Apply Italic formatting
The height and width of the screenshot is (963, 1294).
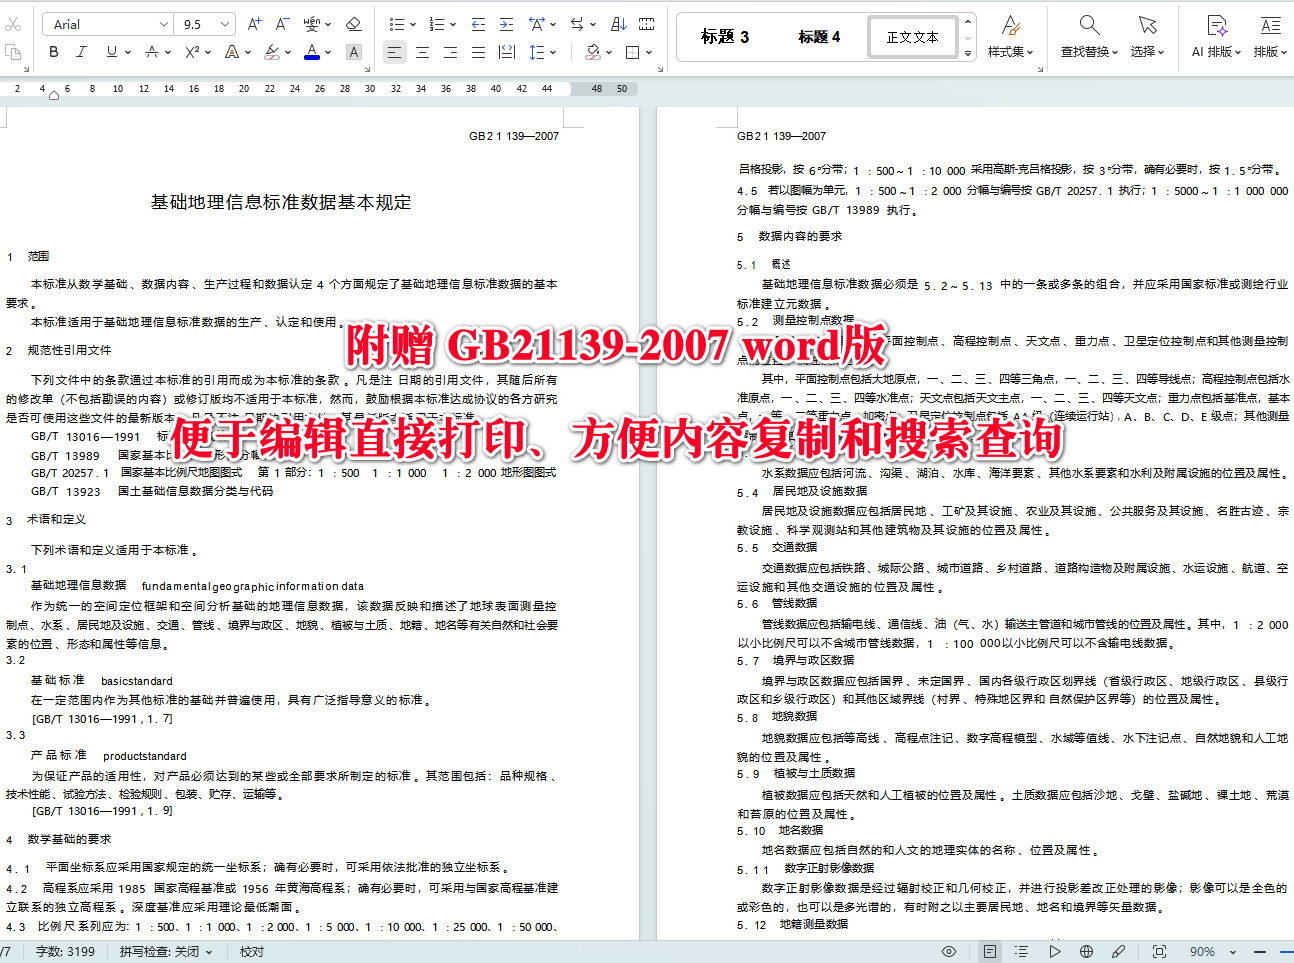pos(81,52)
